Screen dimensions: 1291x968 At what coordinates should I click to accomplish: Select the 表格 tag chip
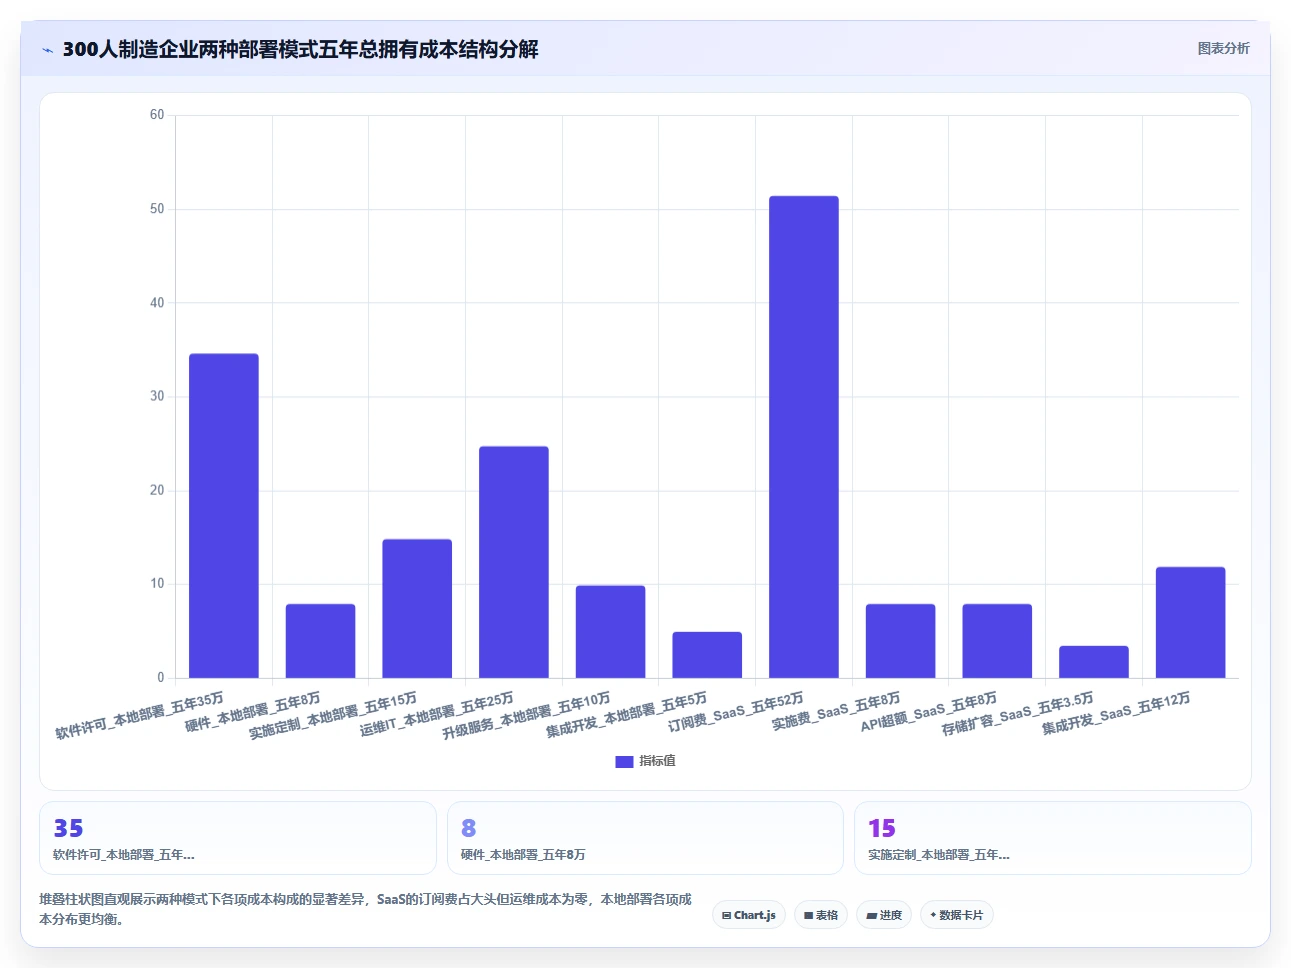point(821,915)
